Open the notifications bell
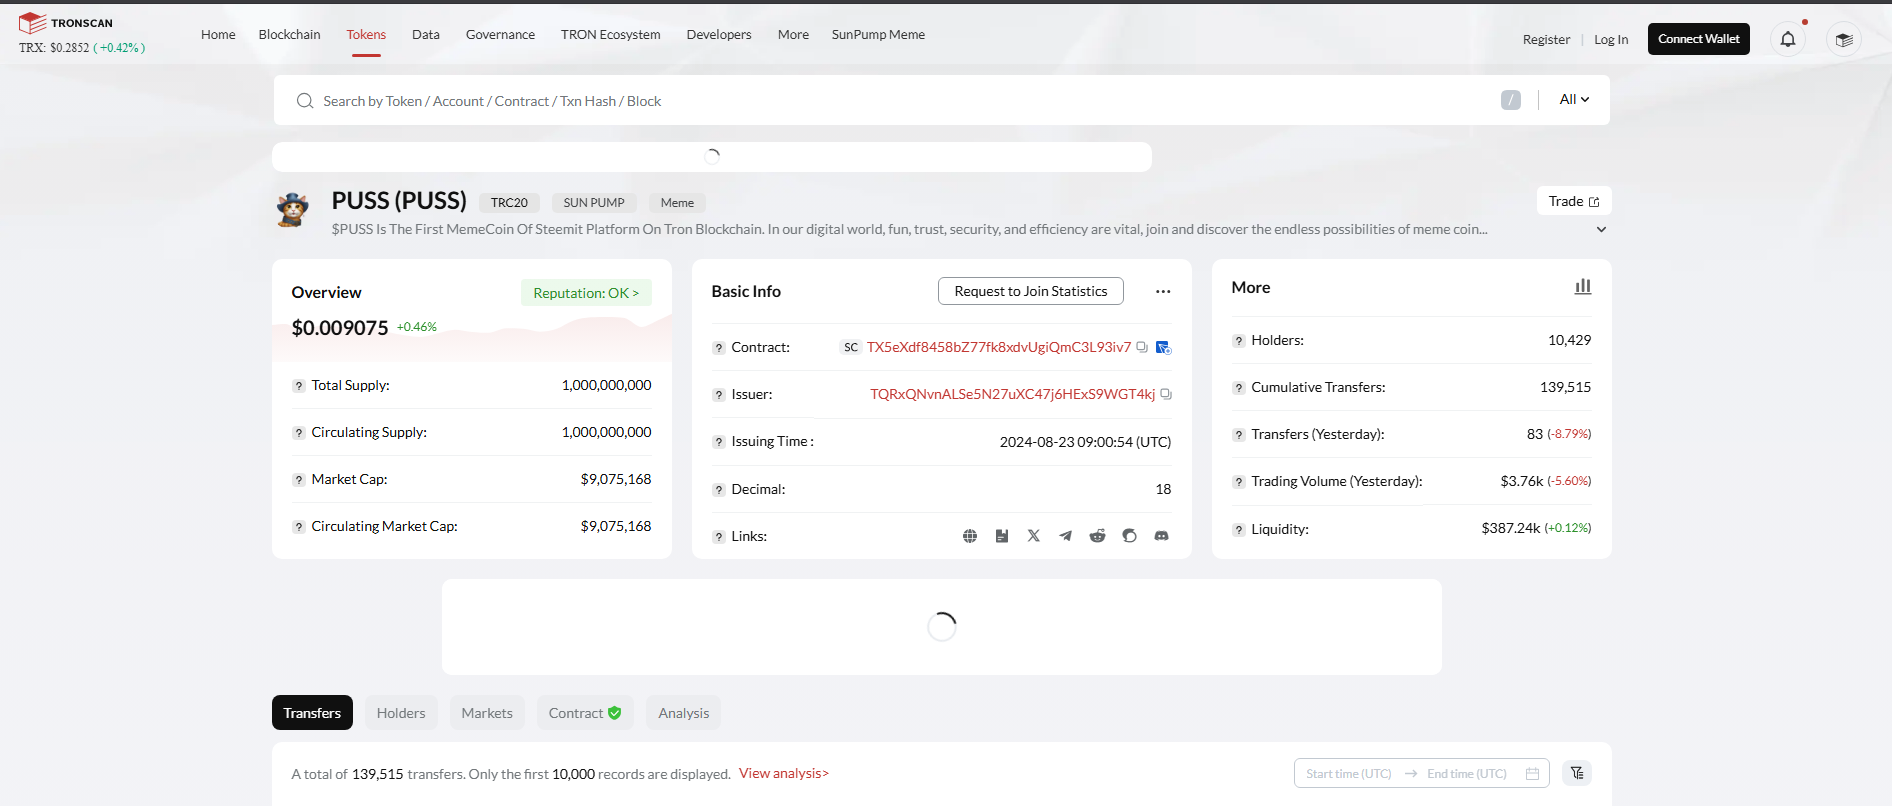Screen dimensions: 1892x806 coord(1788,39)
